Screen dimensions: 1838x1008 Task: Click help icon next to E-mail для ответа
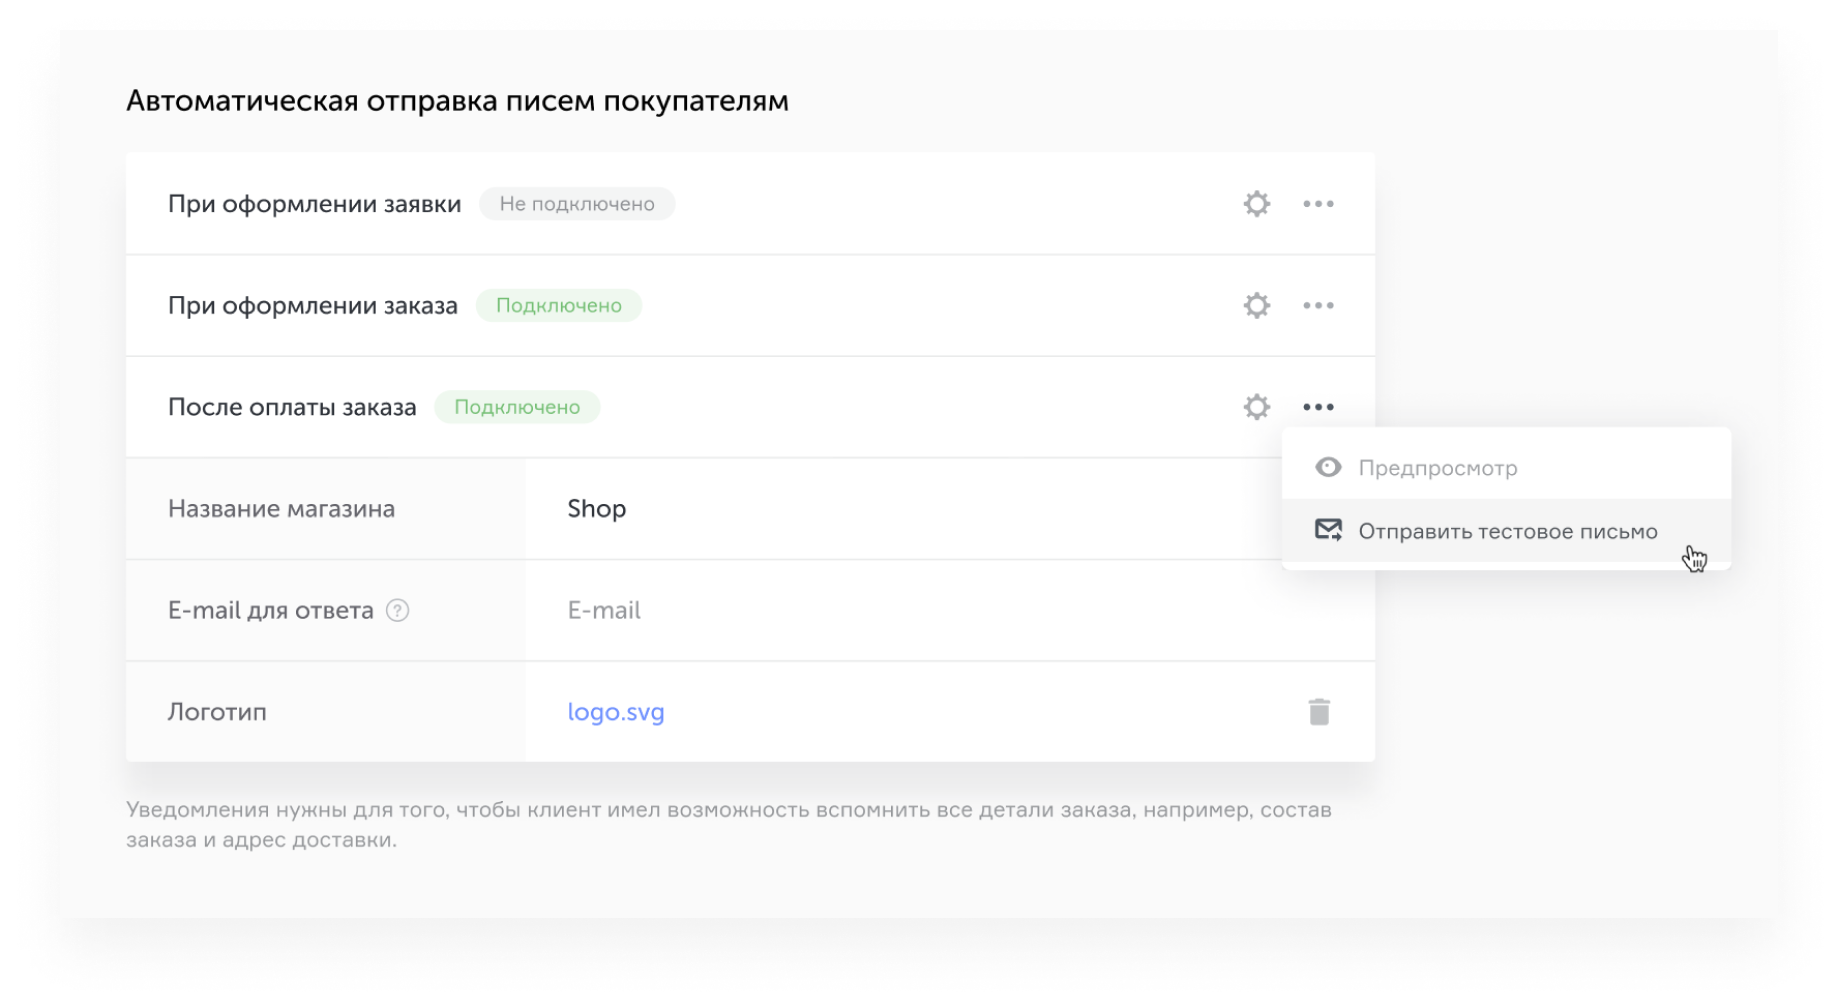[397, 611]
